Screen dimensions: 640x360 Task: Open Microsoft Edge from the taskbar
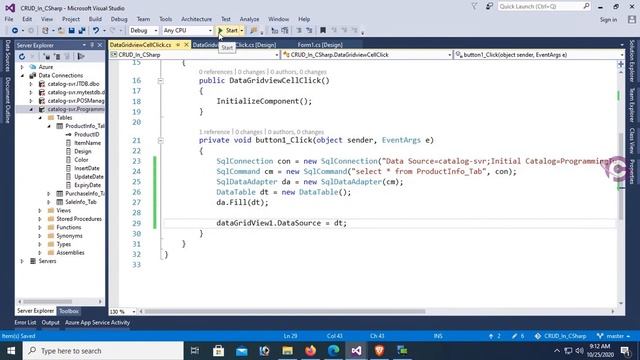coord(333,351)
